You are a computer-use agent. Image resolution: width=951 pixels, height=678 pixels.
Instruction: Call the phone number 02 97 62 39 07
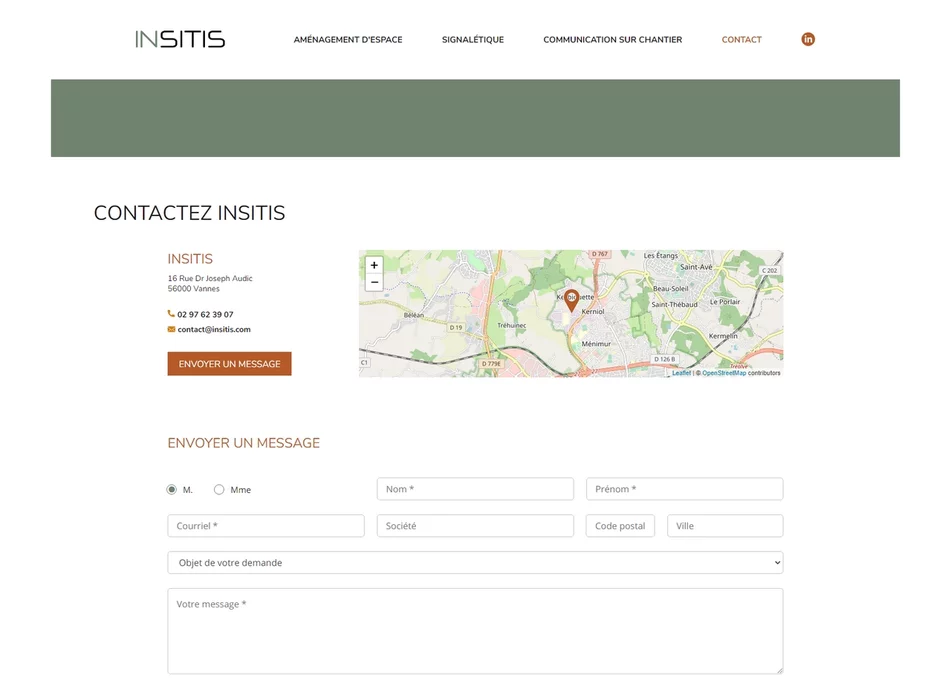205,314
